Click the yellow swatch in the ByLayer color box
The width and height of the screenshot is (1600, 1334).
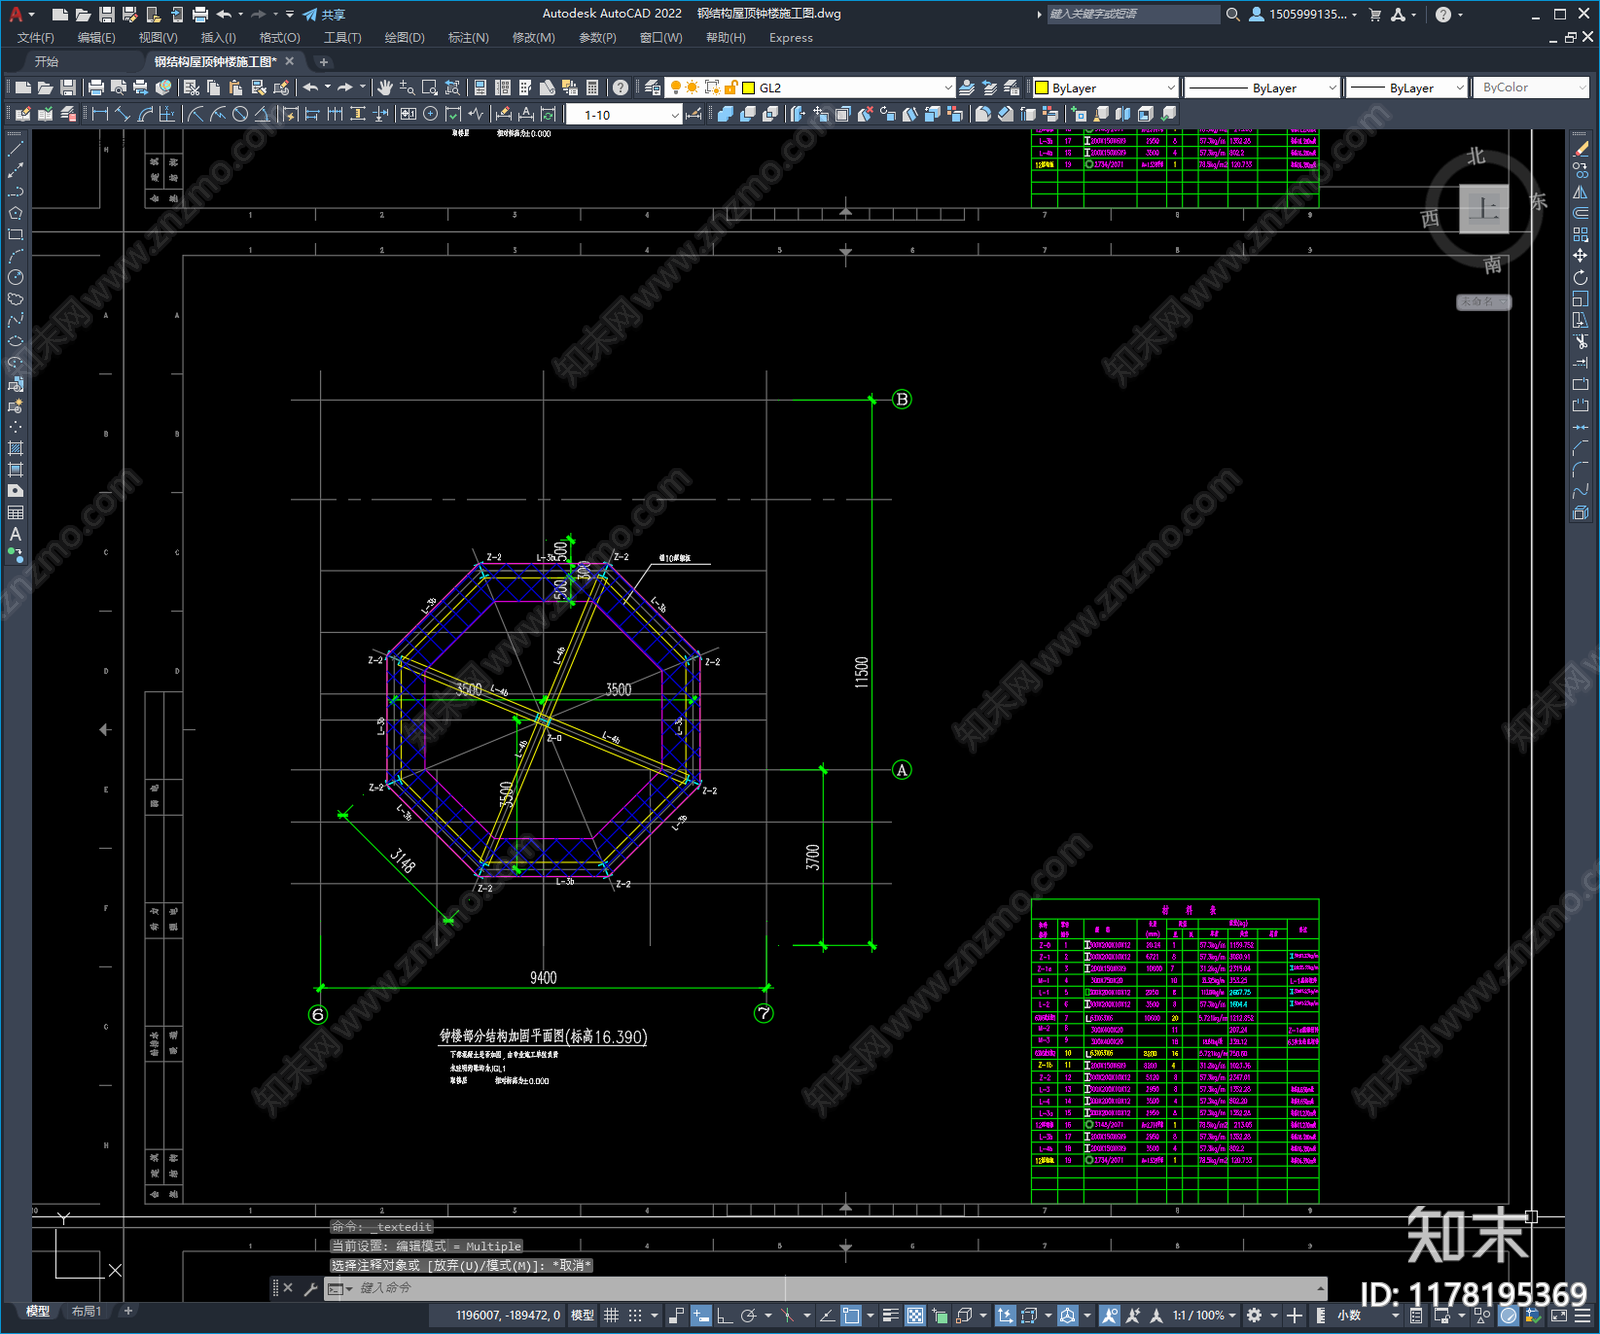(1041, 88)
